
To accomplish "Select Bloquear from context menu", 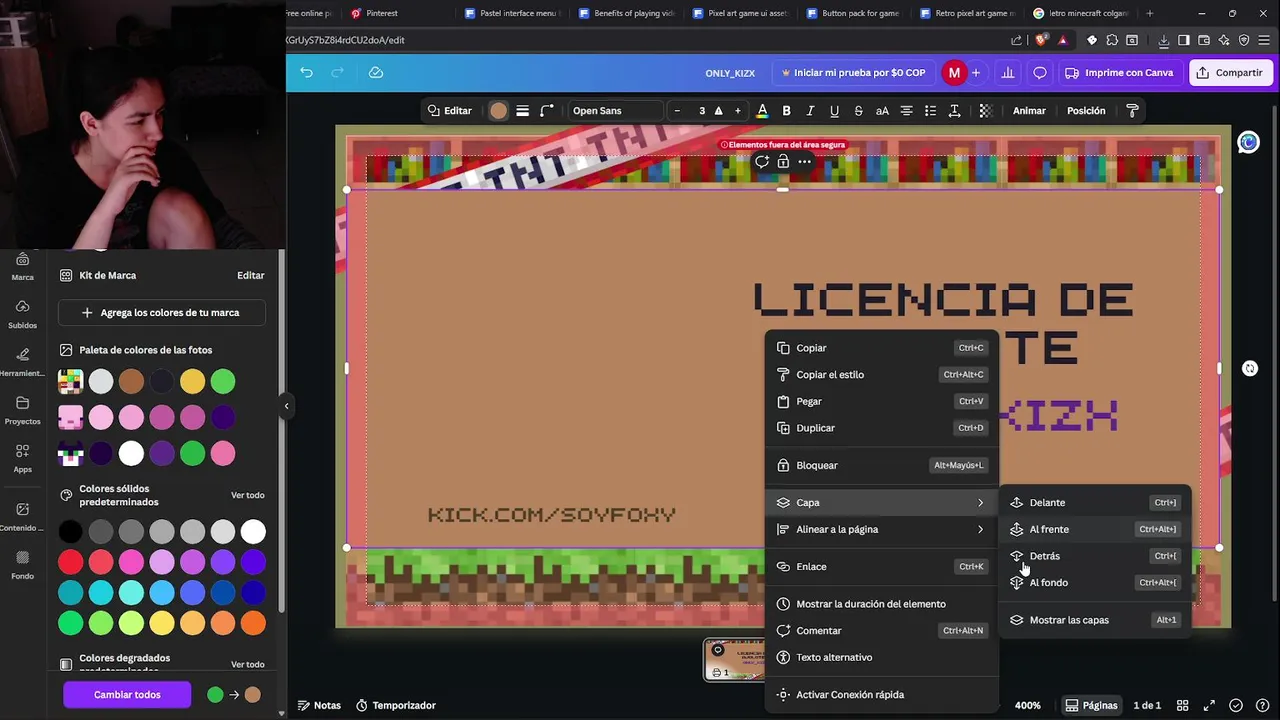I will tap(882, 465).
